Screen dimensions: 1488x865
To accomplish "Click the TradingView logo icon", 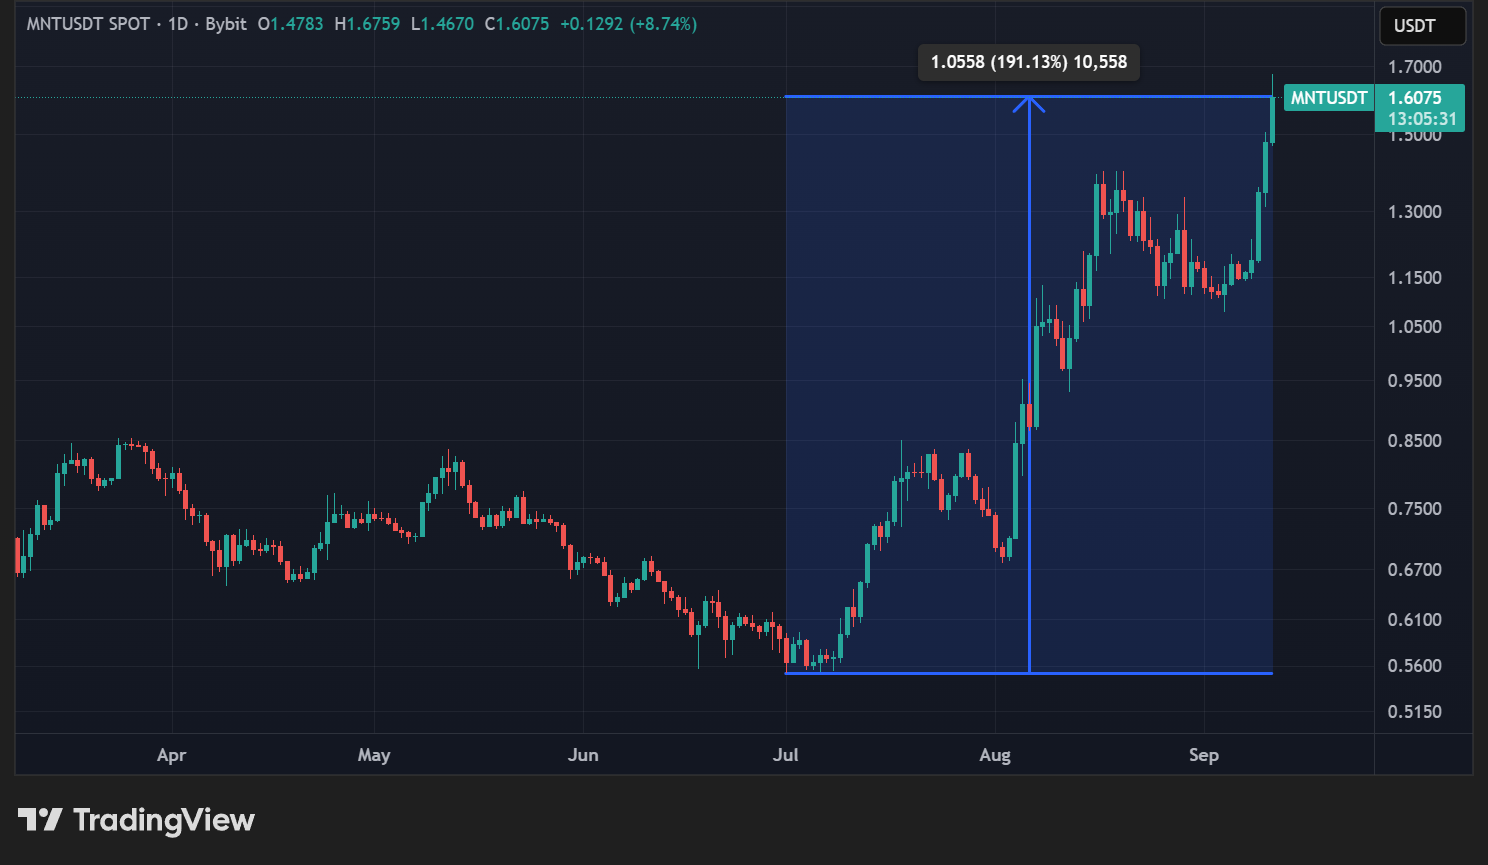I will 40,820.
